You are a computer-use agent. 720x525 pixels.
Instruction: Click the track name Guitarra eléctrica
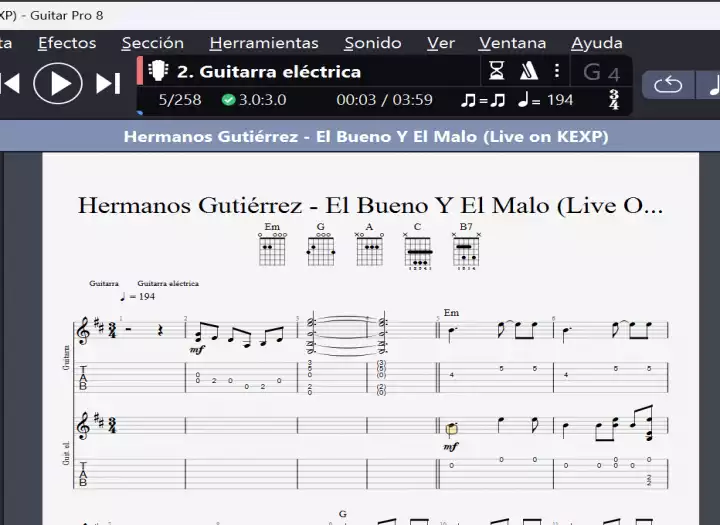(x=269, y=71)
